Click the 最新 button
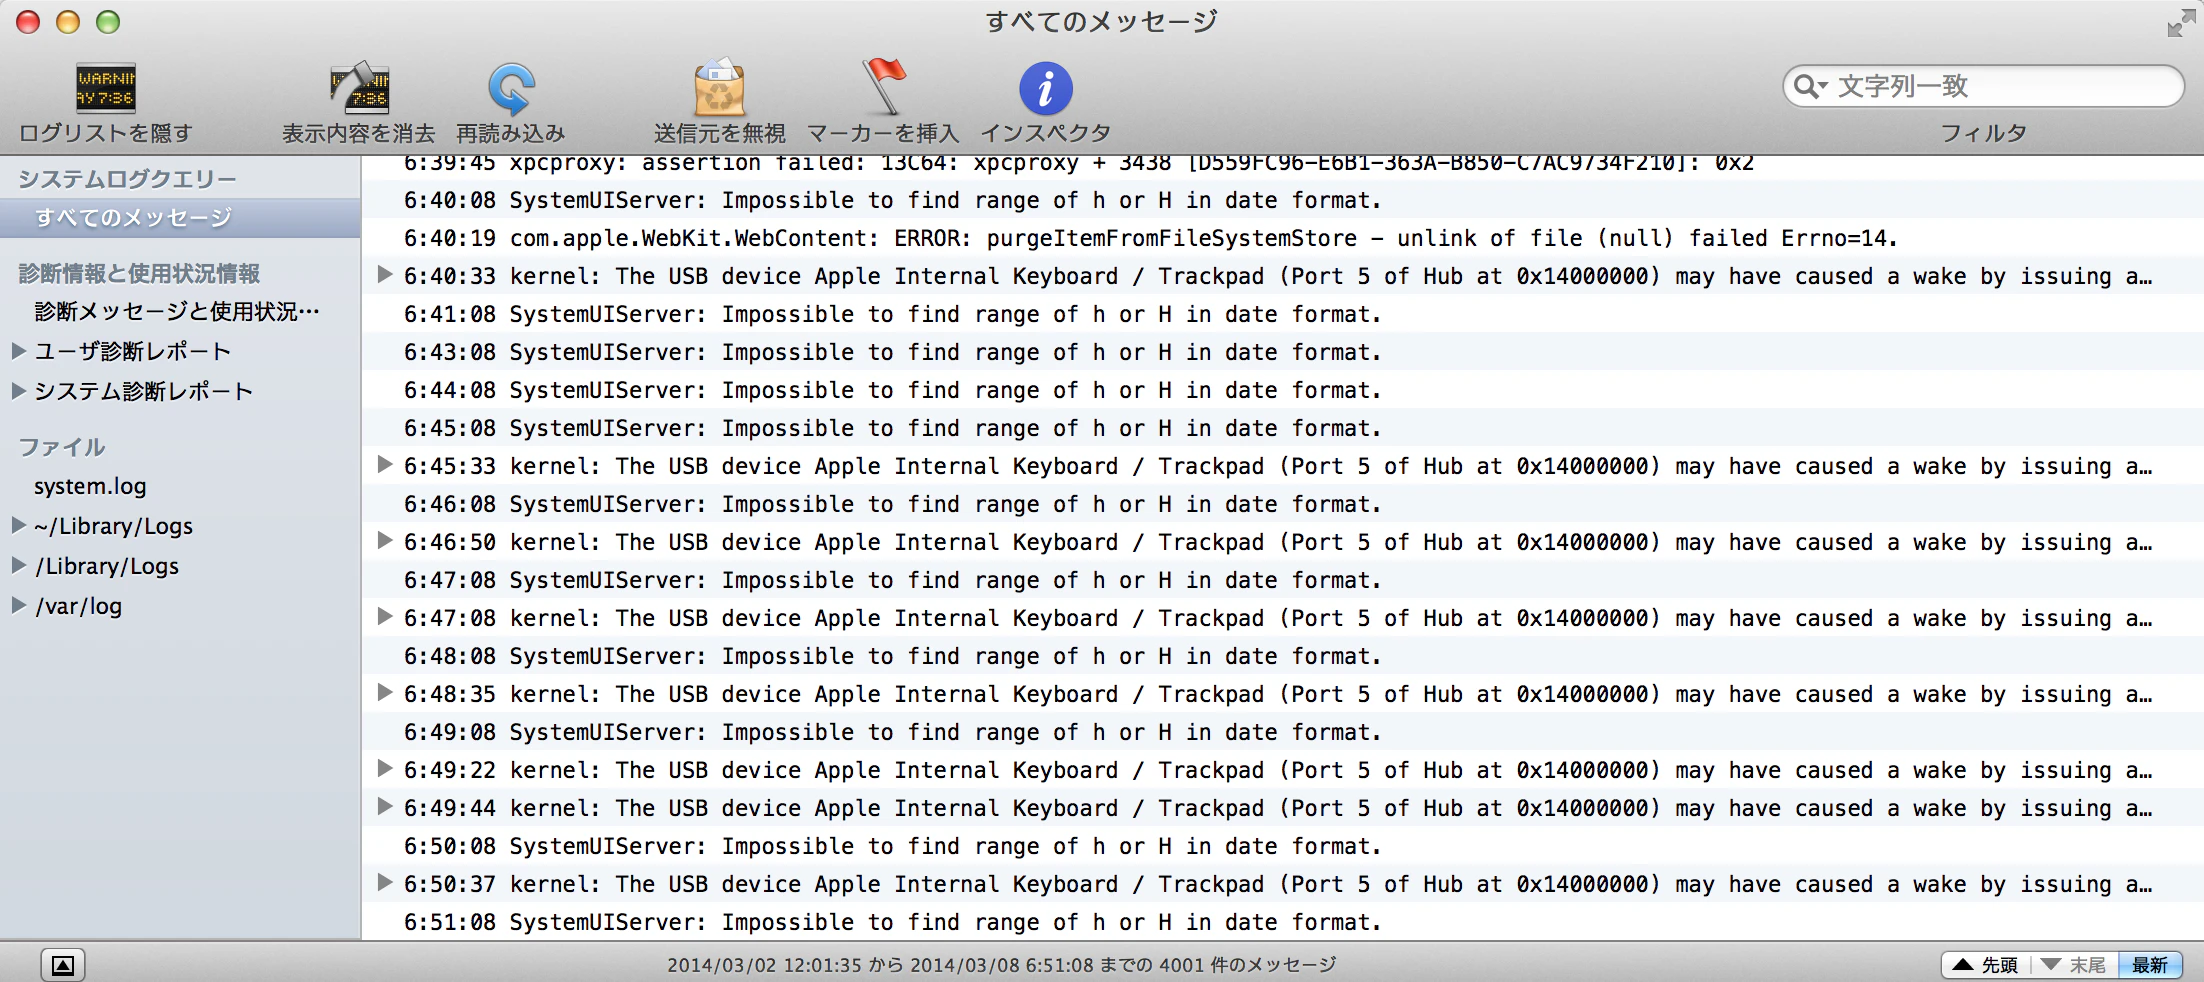2204x982 pixels. point(2150,965)
